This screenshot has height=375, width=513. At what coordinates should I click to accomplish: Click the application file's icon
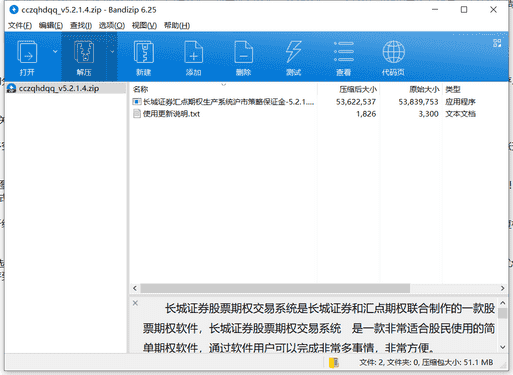click(137, 102)
